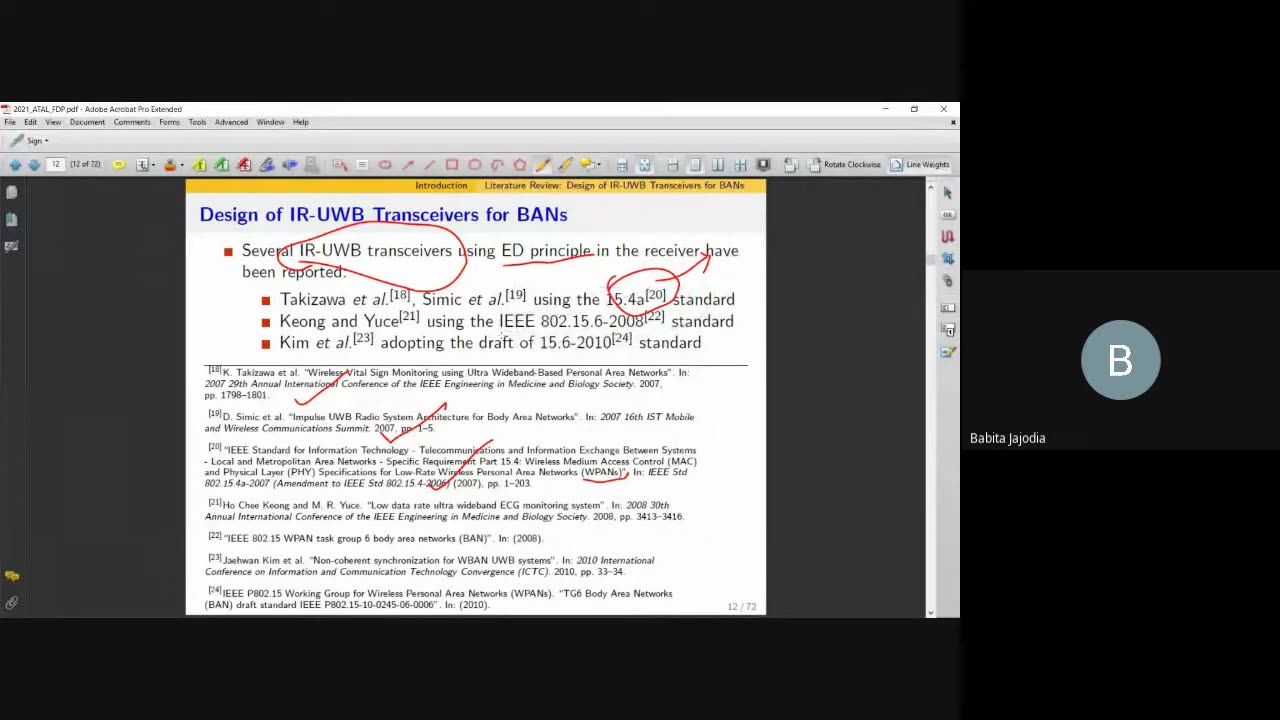
Task: Choose the Select Object arrow tool
Action: 947,192
